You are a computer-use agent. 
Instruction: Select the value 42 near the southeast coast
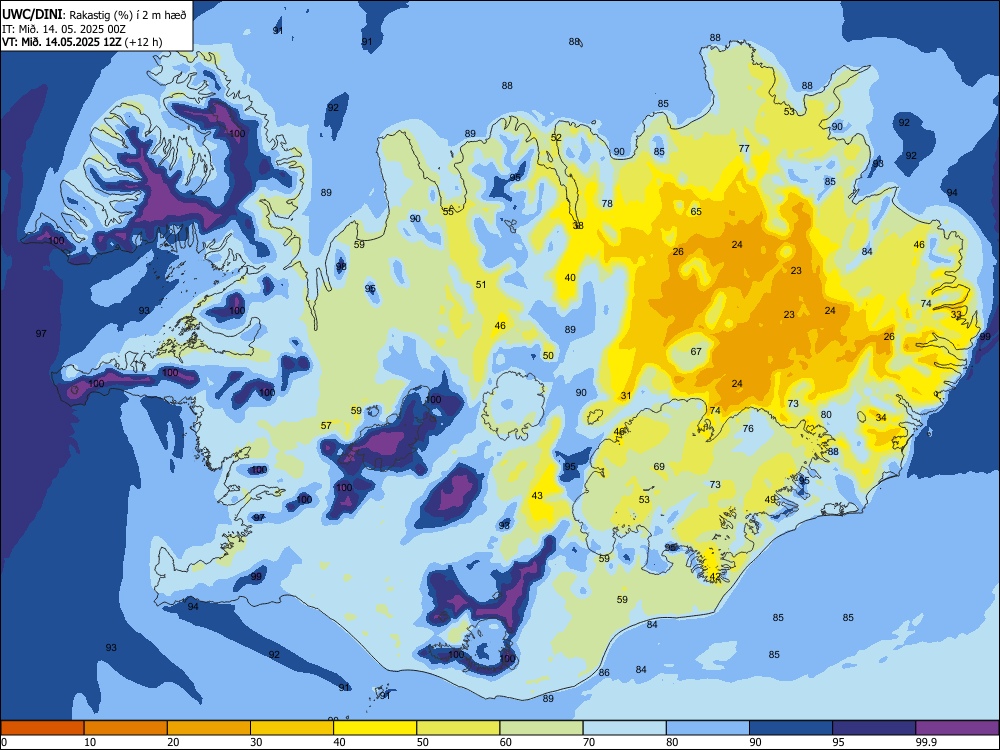[715, 577]
